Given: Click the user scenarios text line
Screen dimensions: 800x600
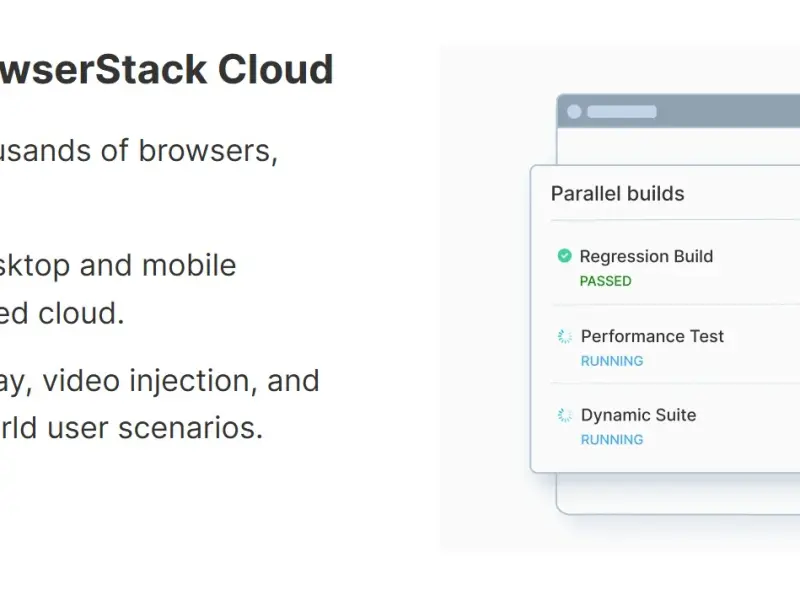Looking at the screenshot, I should tap(132, 428).
